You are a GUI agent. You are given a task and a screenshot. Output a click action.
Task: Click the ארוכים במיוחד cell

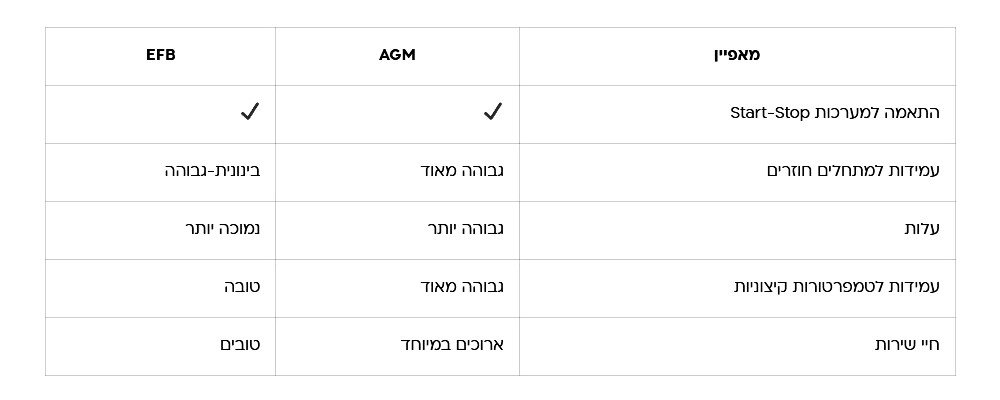(x=452, y=345)
